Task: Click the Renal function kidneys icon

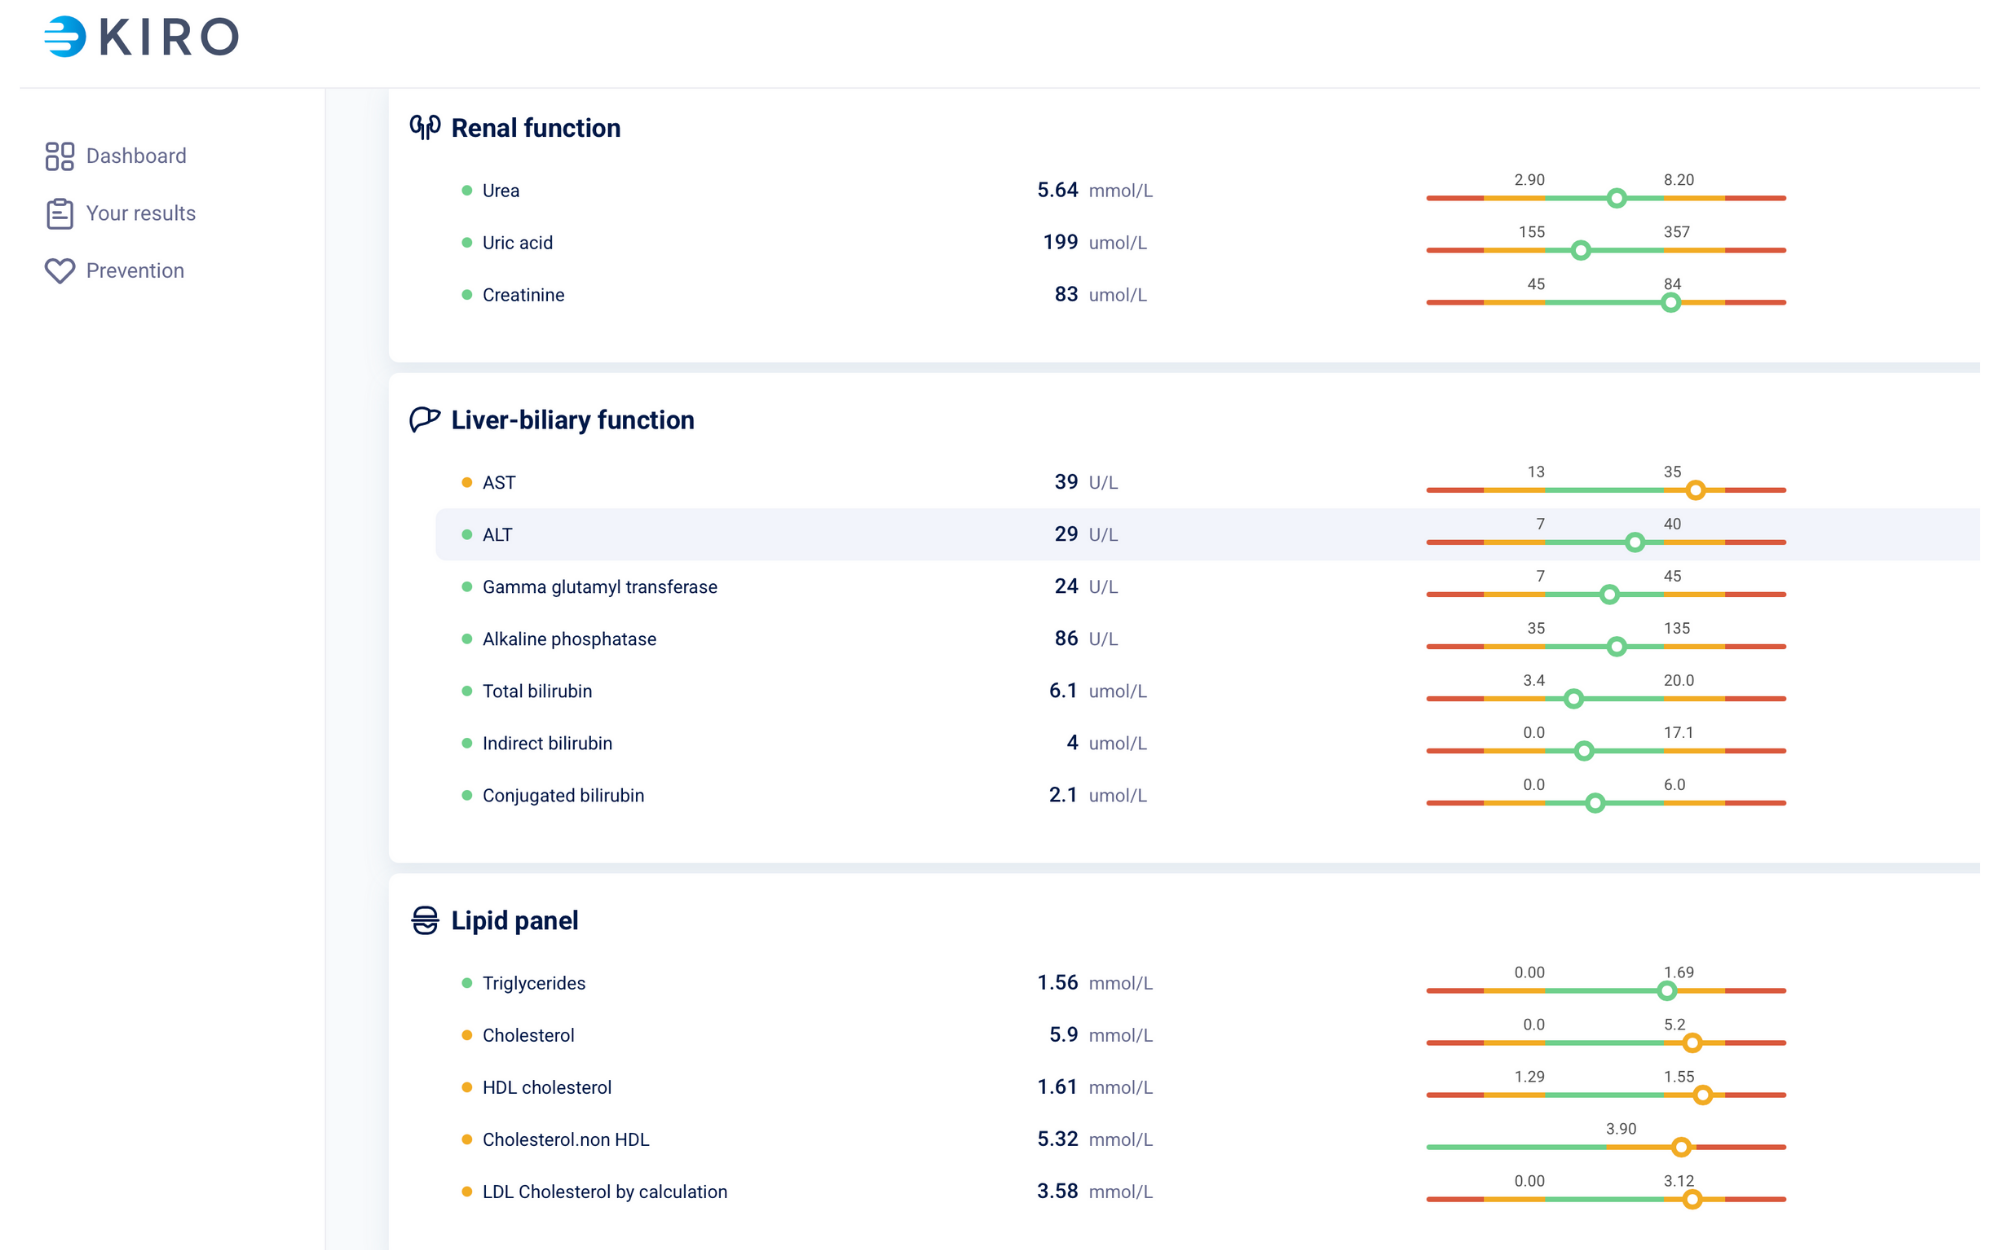Action: coord(425,127)
